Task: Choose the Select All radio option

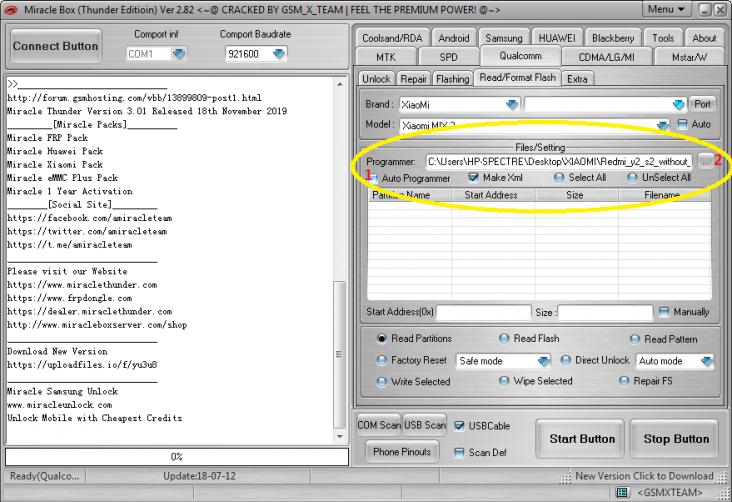Action: pos(559,177)
